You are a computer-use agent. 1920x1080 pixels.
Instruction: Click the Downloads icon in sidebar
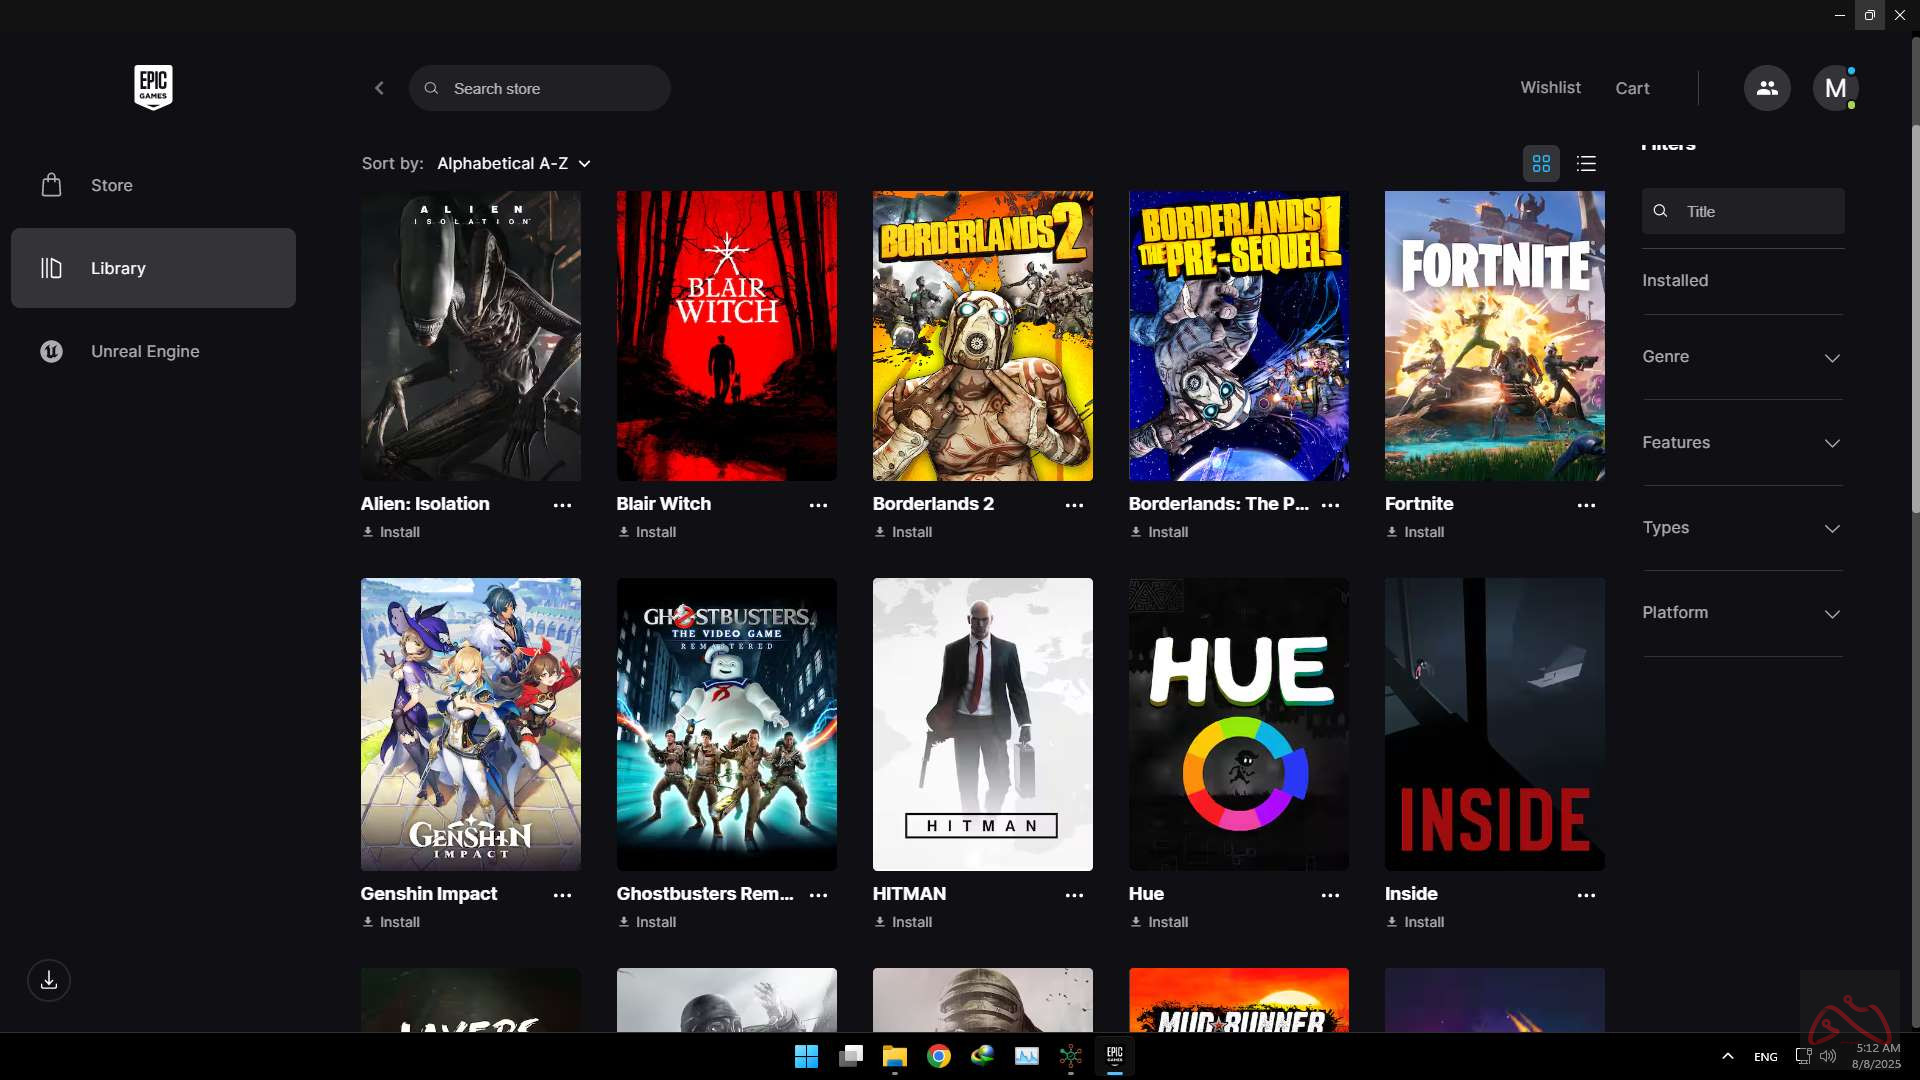pos(49,980)
